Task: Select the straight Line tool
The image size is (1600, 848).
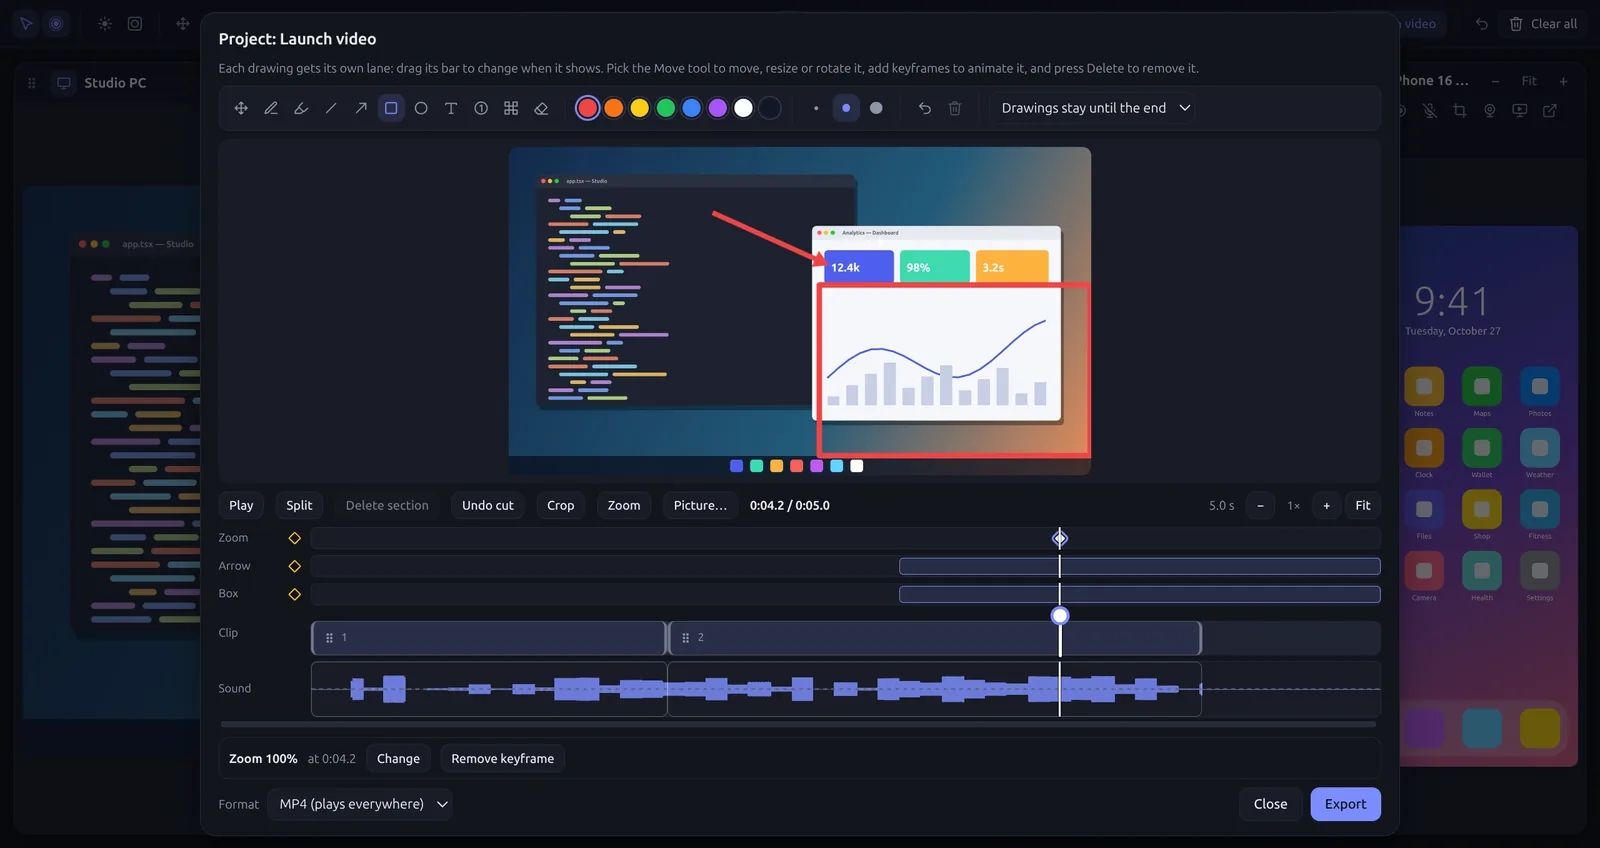Action: (331, 108)
